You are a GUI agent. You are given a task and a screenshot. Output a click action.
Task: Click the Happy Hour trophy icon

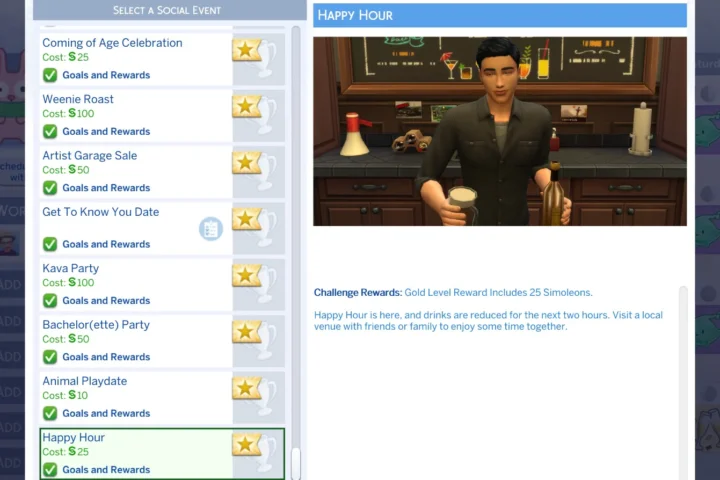pyautogui.click(x=253, y=453)
